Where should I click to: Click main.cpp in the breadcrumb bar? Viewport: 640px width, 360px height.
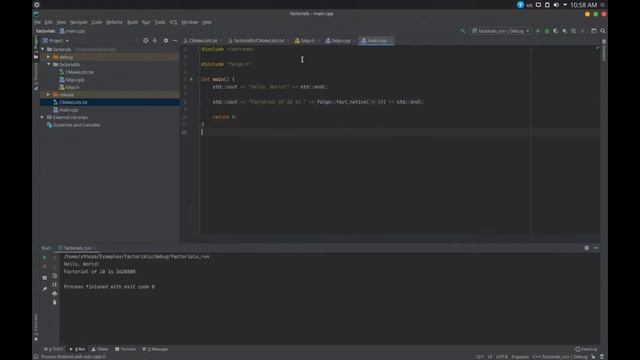click(72, 31)
